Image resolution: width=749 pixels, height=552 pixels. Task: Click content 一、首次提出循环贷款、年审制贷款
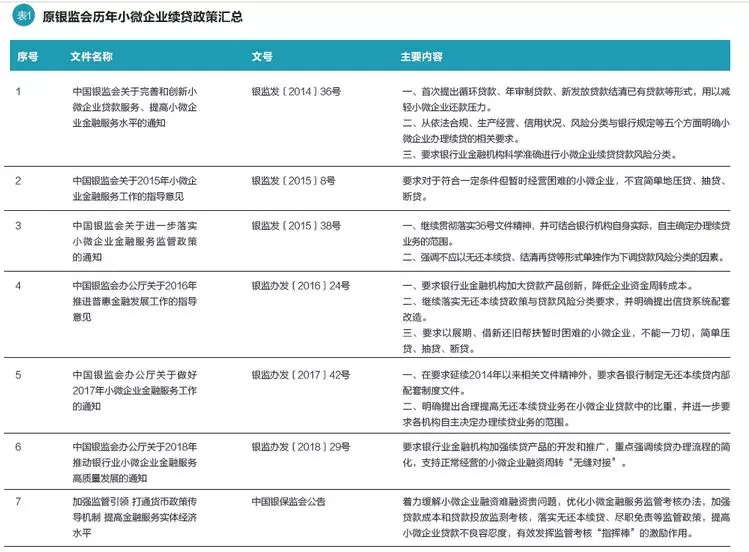coord(566,99)
